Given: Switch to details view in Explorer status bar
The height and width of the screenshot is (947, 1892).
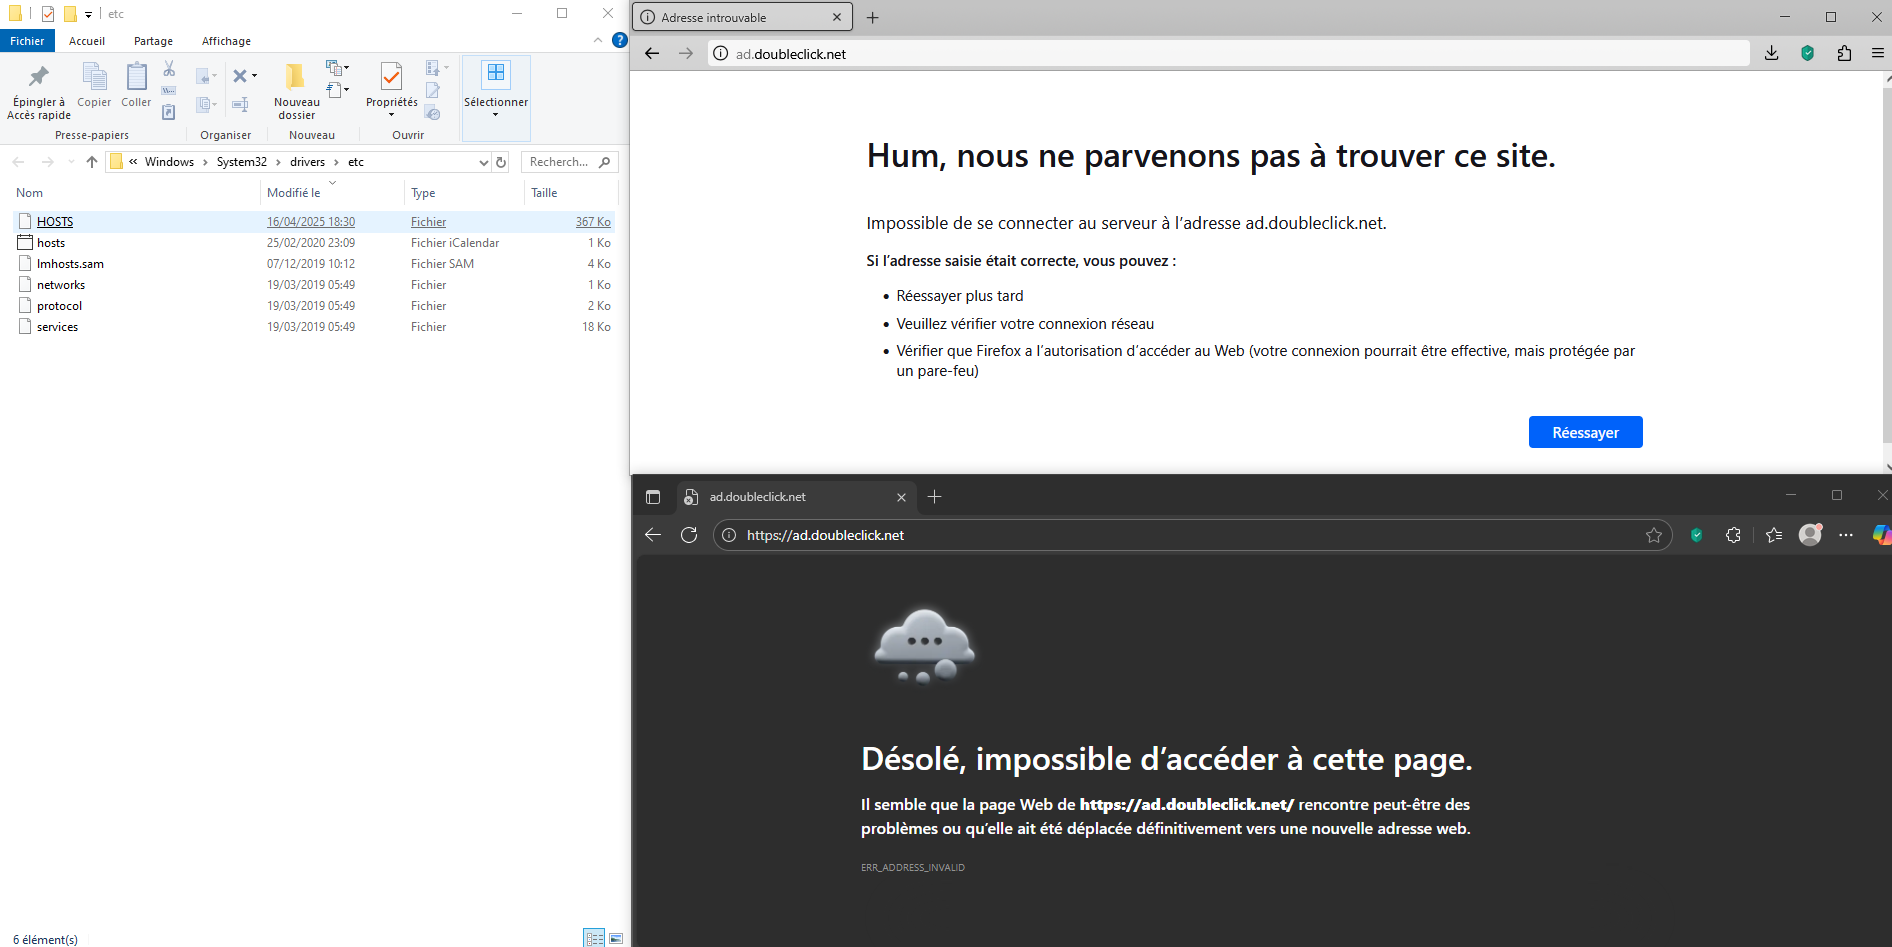Looking at the screenshot, I should [x=595, y=938].
